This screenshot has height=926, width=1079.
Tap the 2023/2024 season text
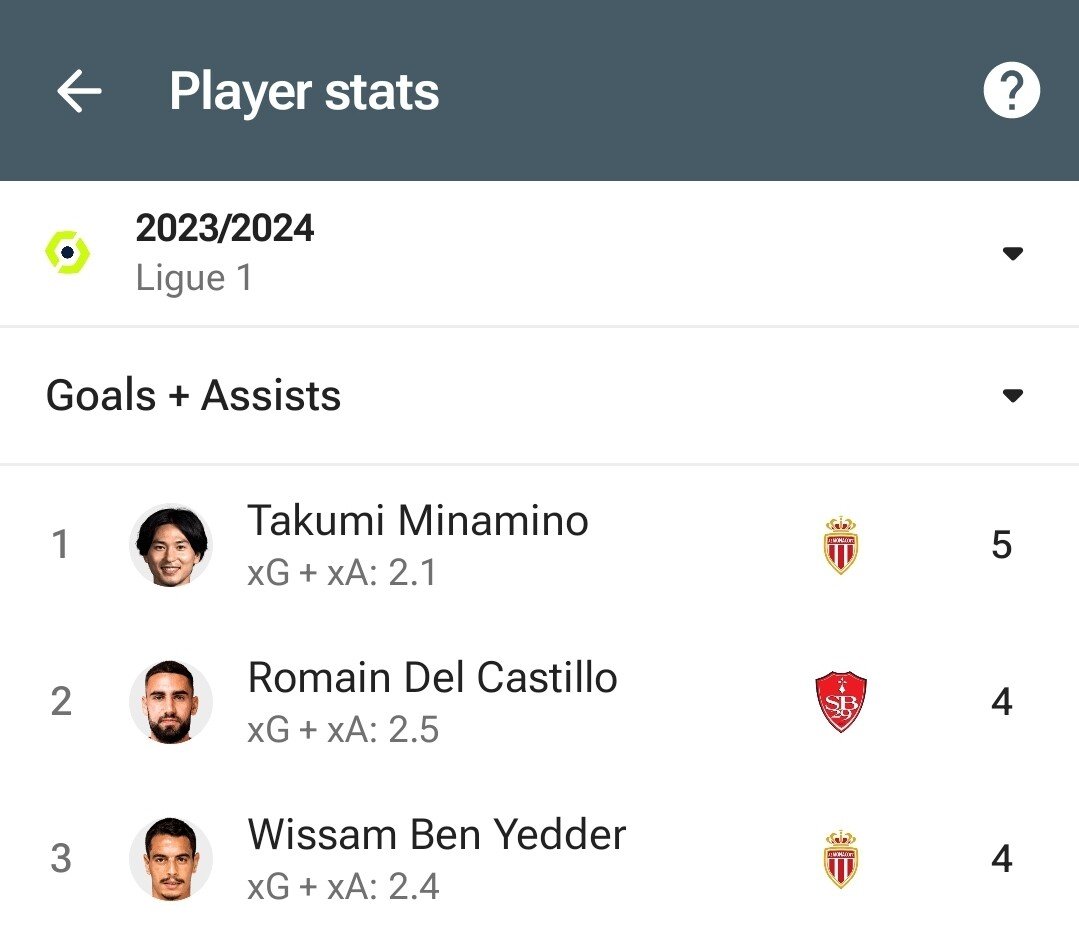pos(225,229)
